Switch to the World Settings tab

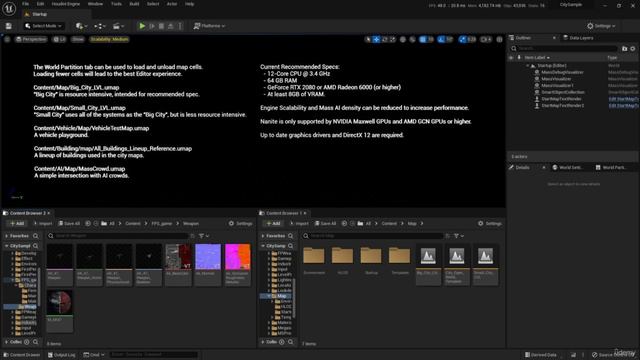click(x=567, y=167)
